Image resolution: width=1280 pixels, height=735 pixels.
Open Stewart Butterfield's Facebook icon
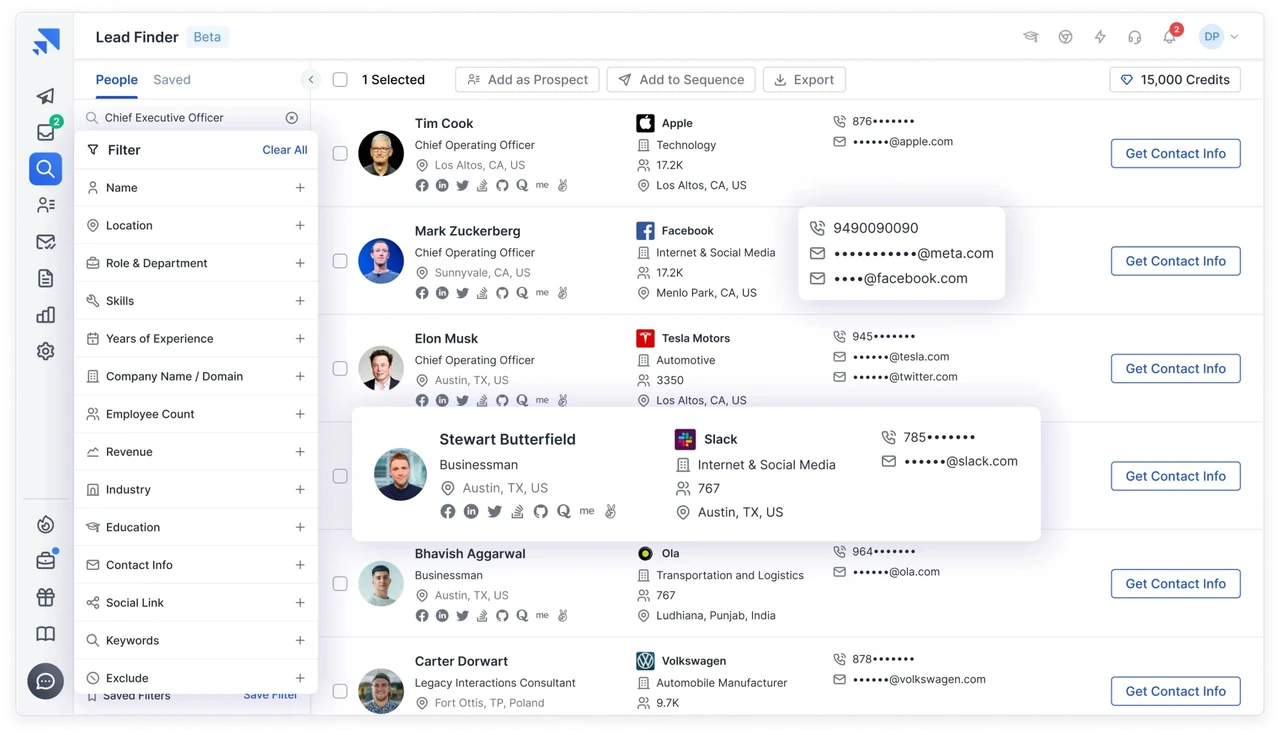click(x=448, y=511)
